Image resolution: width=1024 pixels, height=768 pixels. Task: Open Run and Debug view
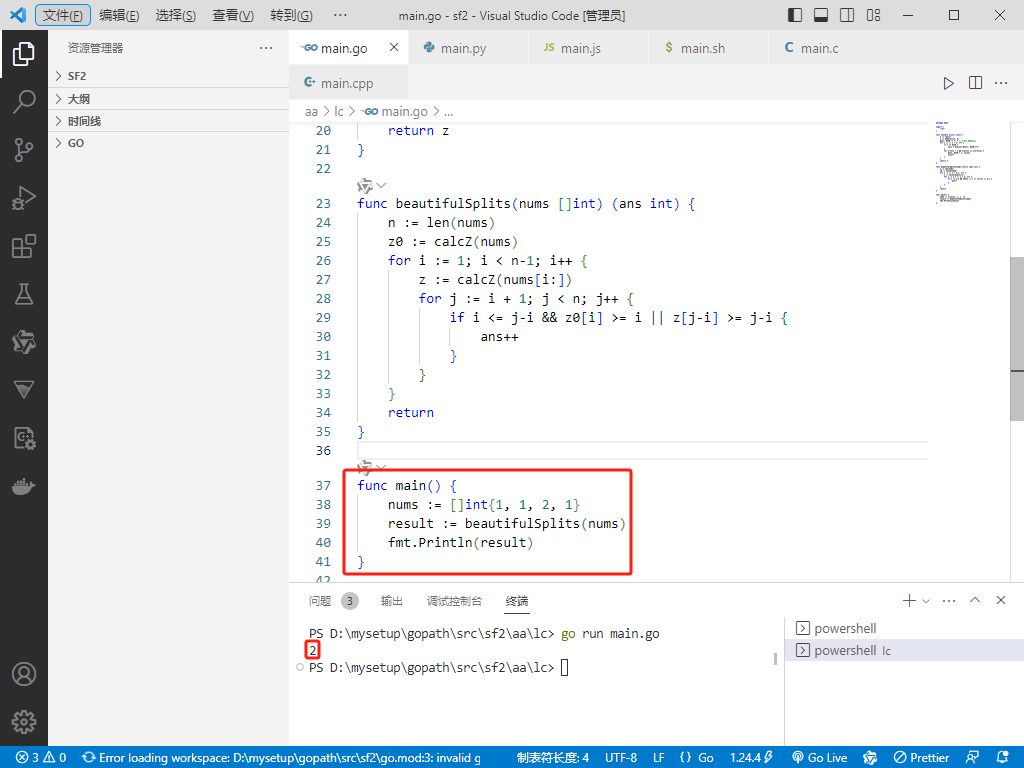tap(24, 198)
